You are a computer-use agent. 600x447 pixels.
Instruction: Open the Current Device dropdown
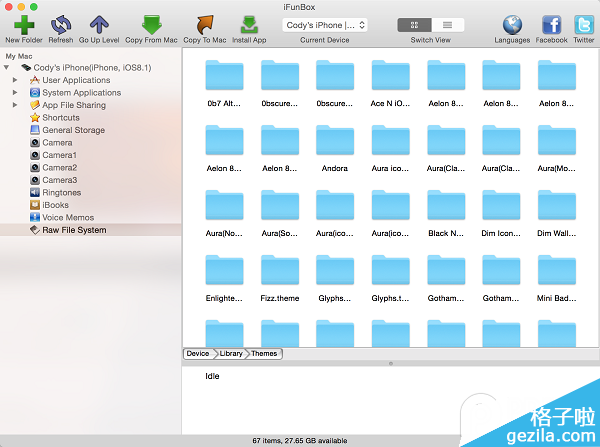click(325, 24)
